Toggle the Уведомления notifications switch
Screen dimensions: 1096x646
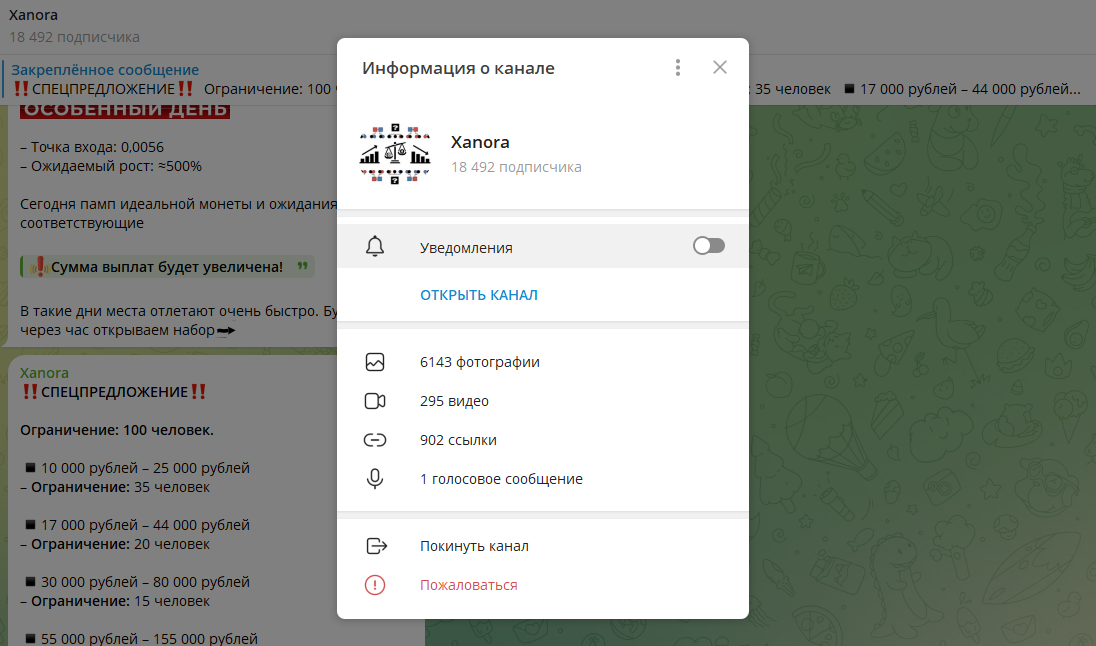point(709,246)
